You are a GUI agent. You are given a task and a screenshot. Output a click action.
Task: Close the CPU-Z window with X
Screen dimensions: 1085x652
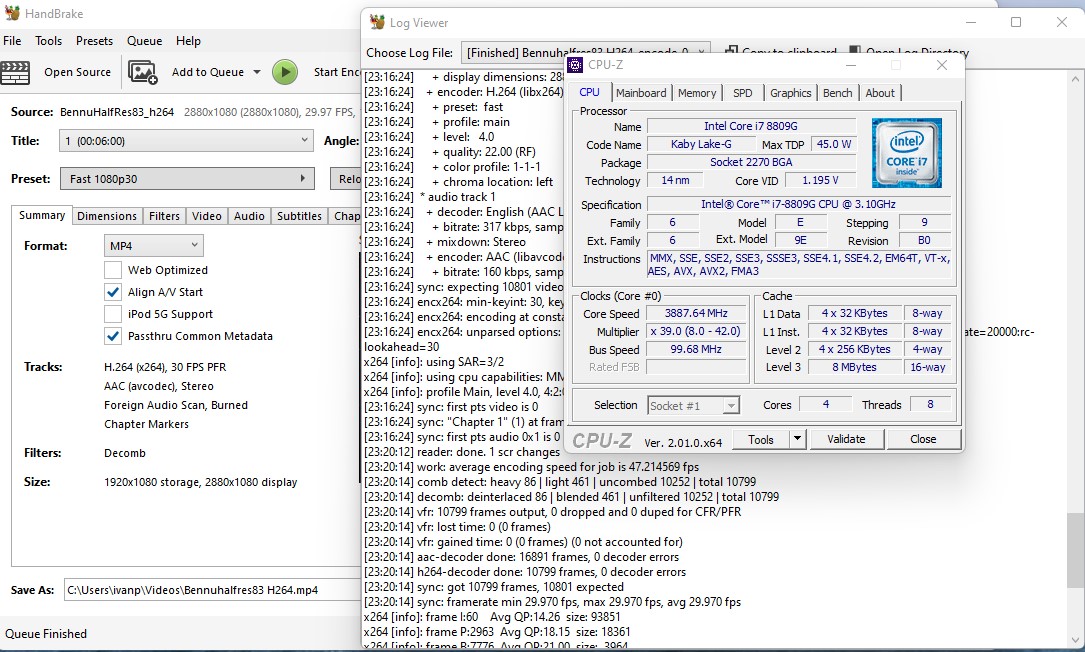(x=942, y=65)
